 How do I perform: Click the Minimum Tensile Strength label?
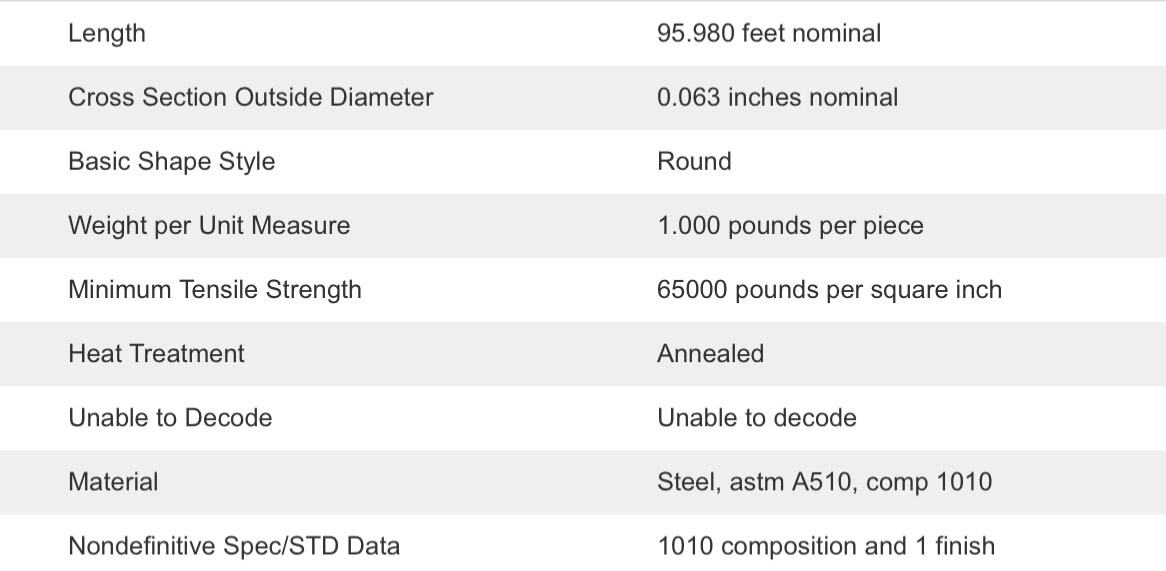click(215, 289)
